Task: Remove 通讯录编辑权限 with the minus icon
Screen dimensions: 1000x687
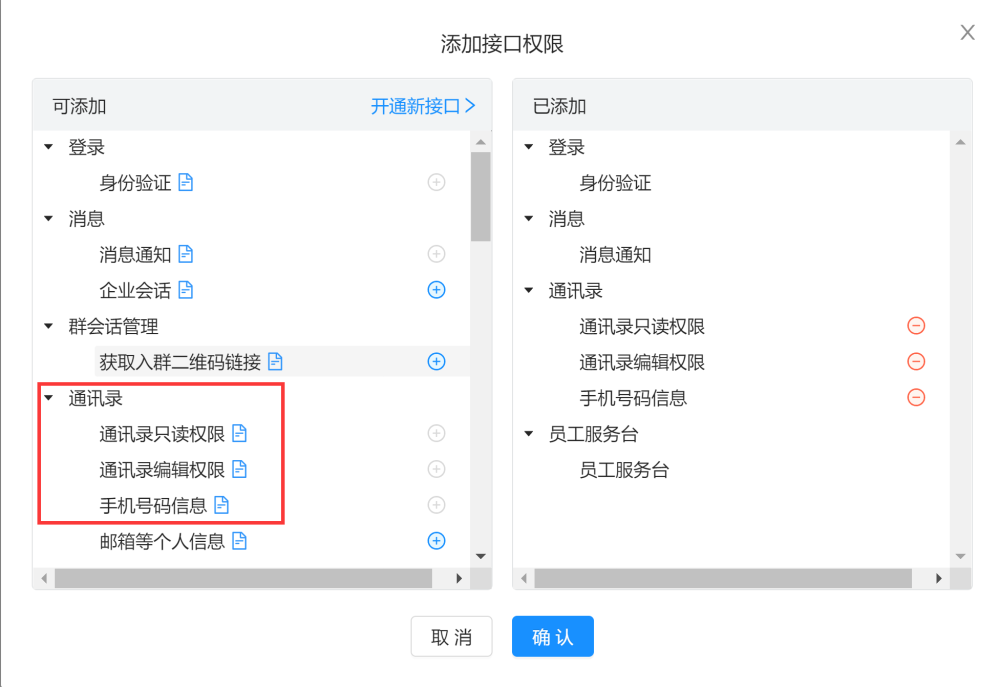Action: [x=916, y=362]
